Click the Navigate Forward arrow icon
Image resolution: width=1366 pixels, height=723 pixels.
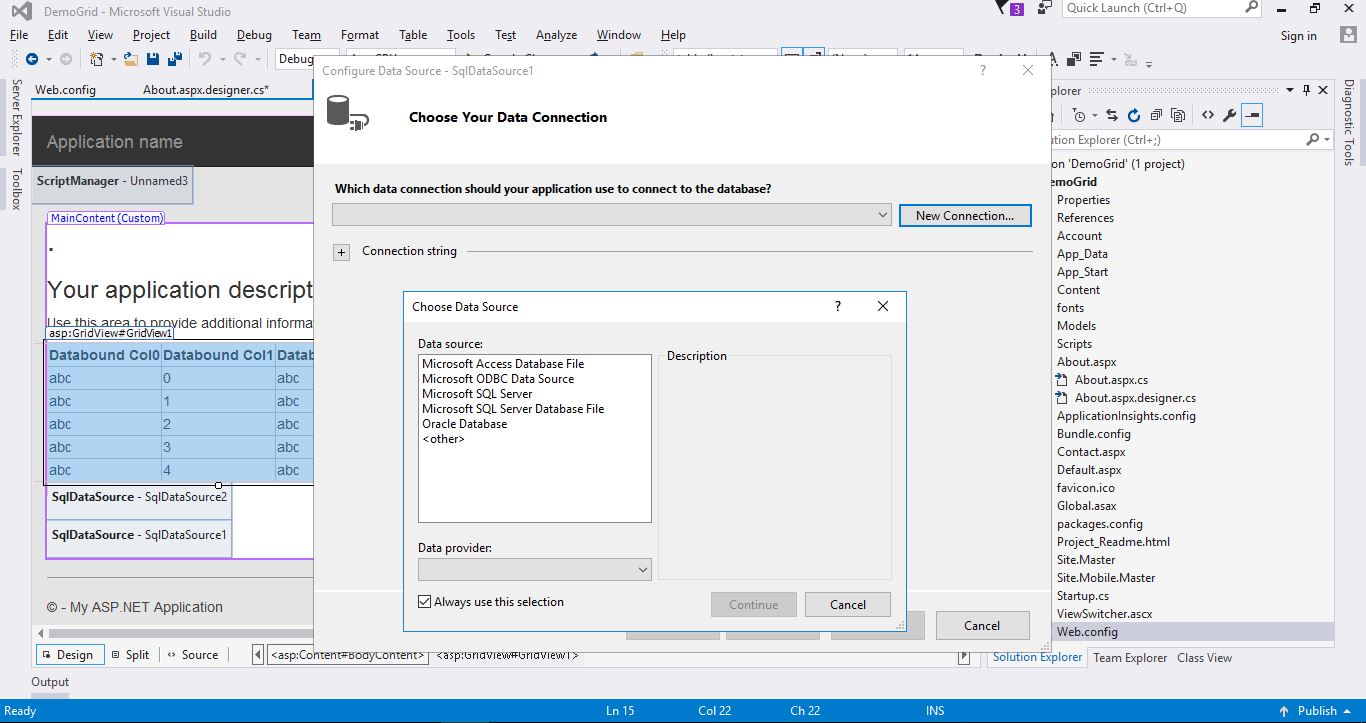66,59
